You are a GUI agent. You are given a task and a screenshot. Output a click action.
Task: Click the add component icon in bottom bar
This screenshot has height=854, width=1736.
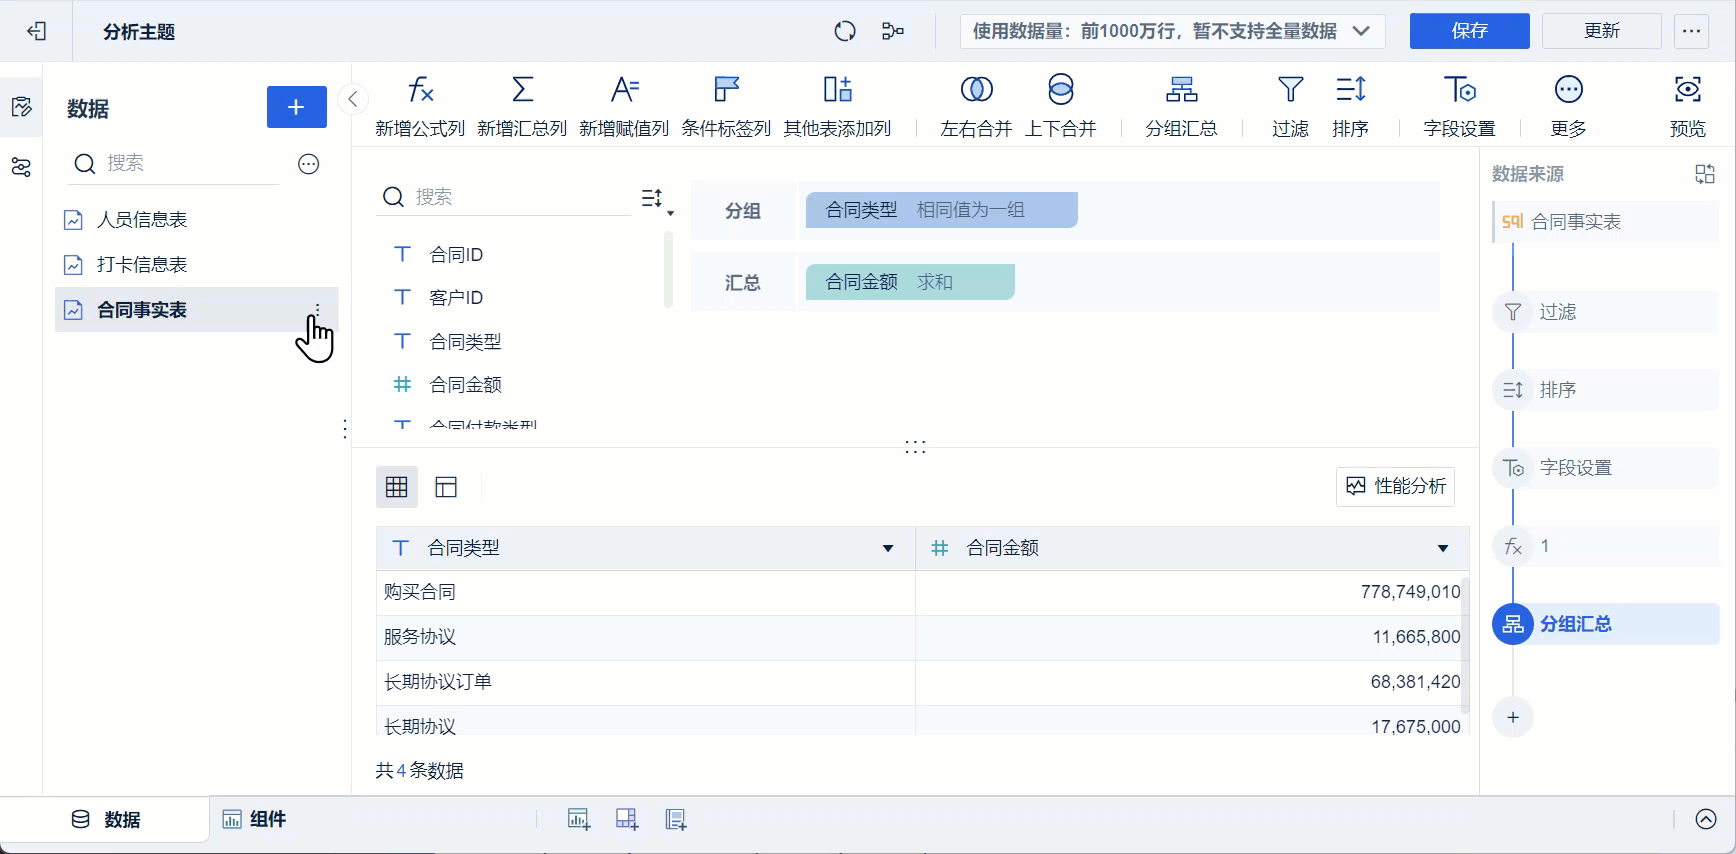578,820
